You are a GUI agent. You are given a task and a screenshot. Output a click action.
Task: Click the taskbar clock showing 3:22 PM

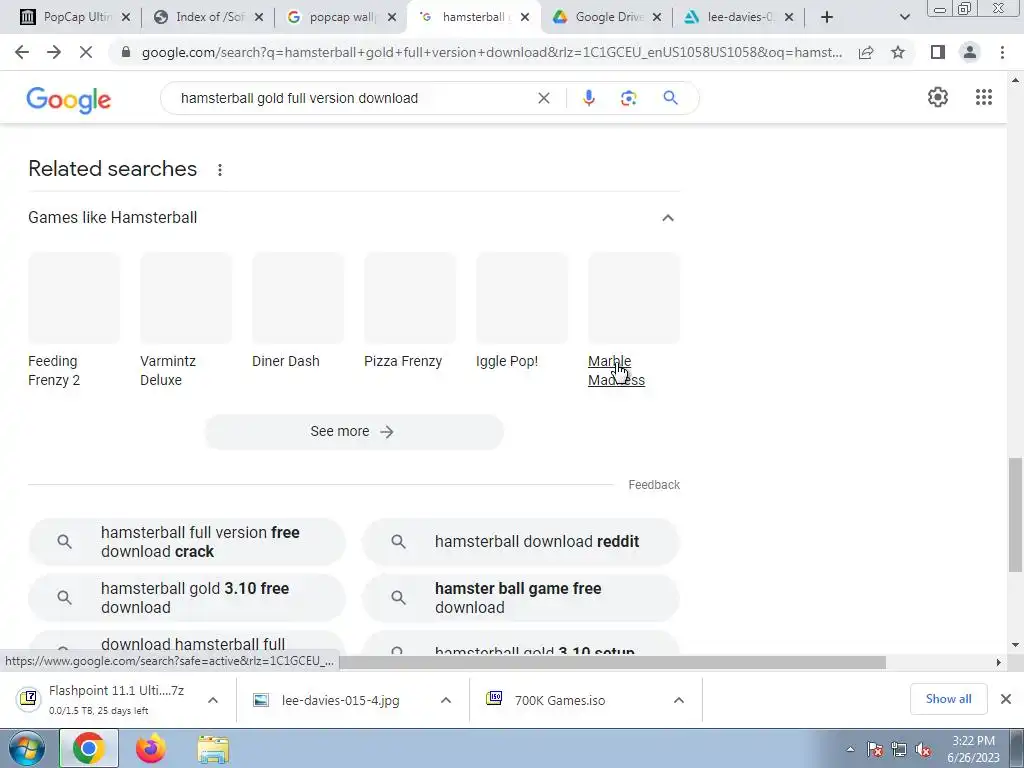tap(973, 749)
